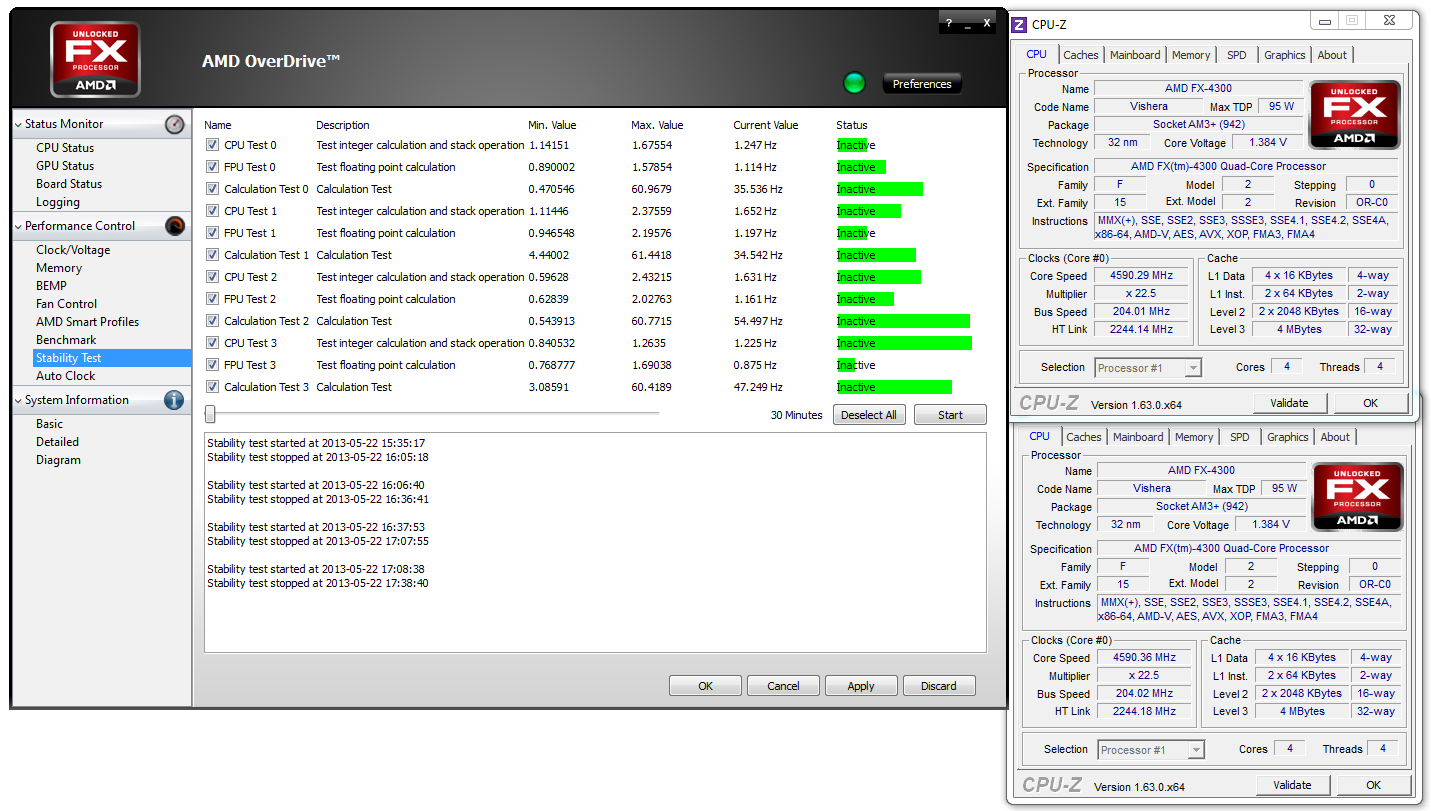Viewport: 1431px width, 811px height.
Task: Uncheck the Calculation Test 3 checkbox
Action: click(x=212, y=387)
